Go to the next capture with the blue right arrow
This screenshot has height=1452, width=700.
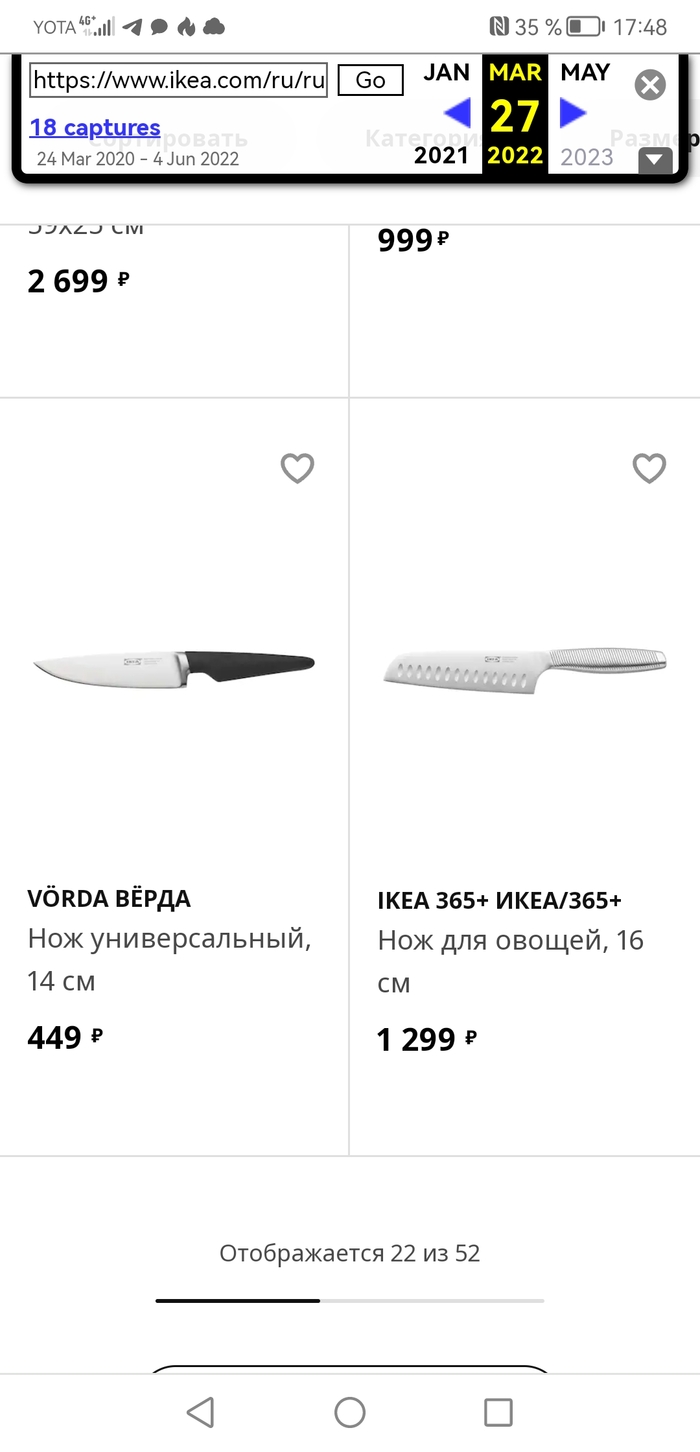tap(572, 113)
